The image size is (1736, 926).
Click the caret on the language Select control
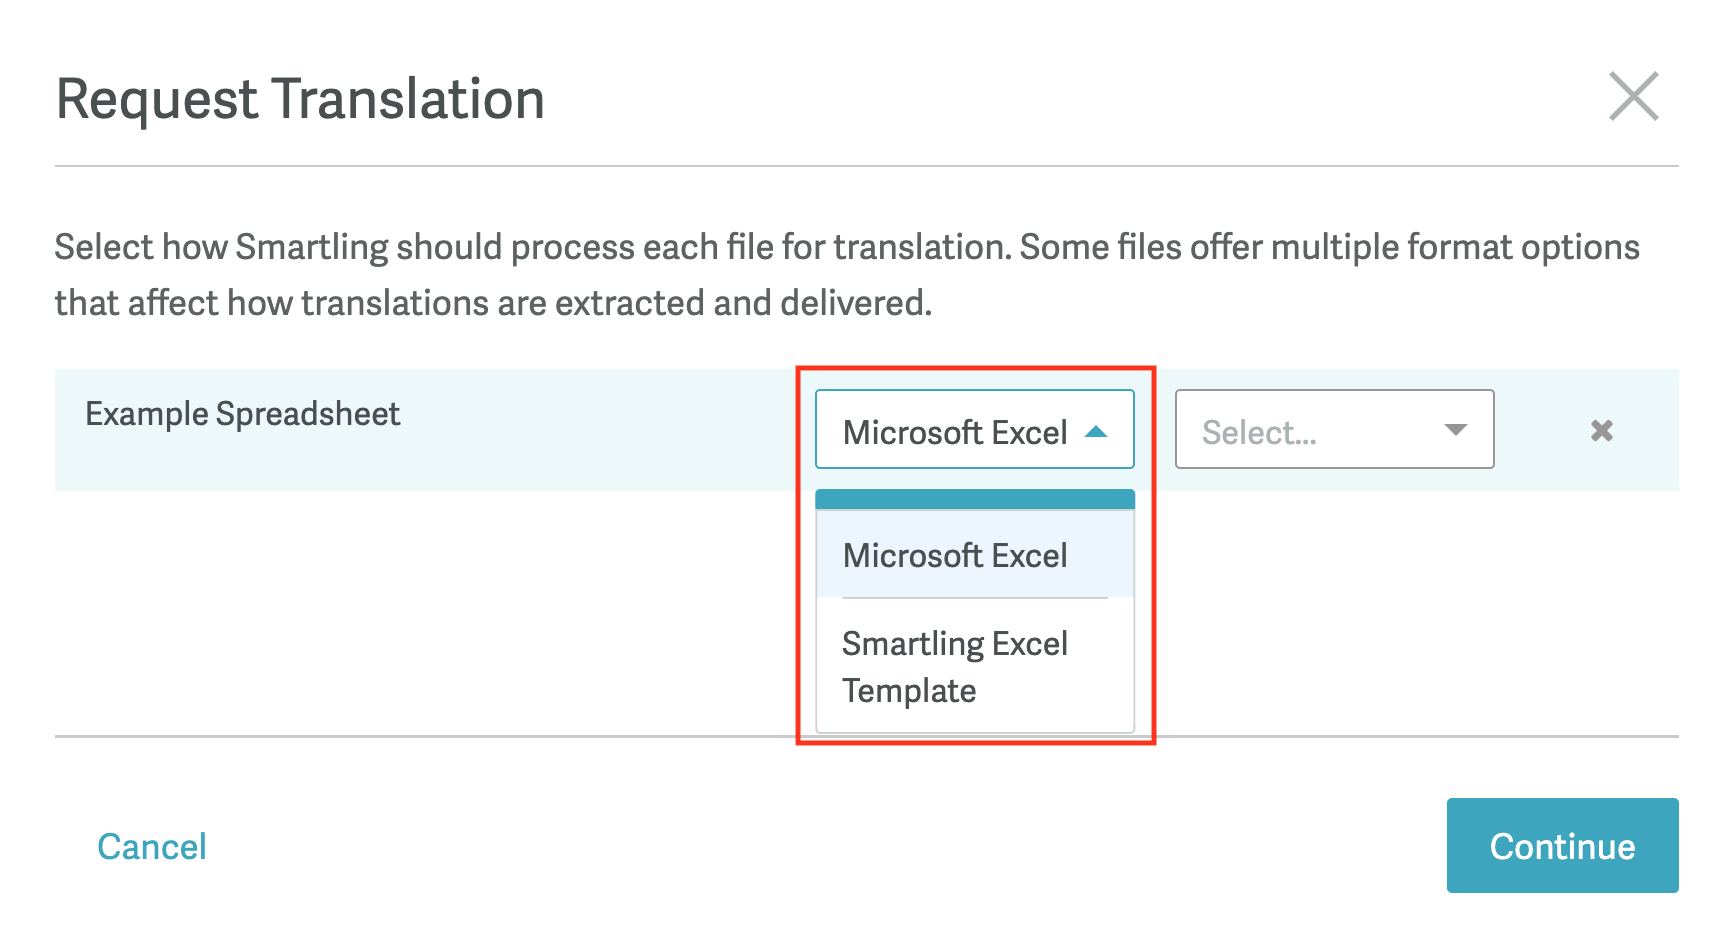click(x=1455, y=430)
